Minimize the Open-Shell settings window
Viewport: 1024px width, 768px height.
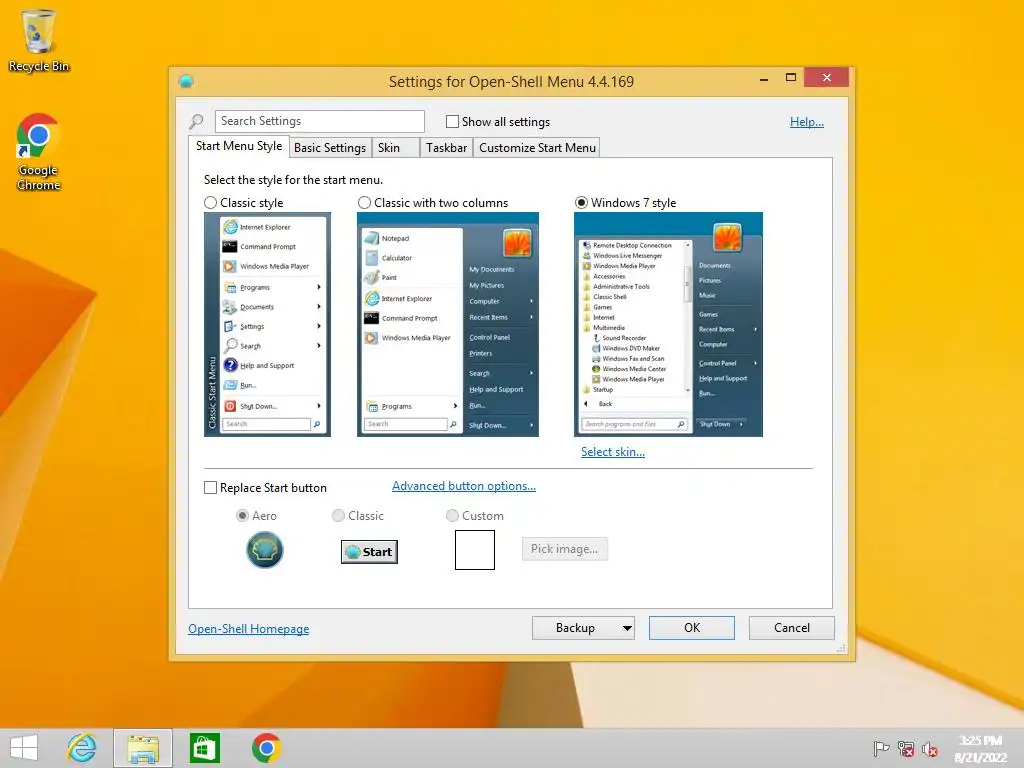764,78
